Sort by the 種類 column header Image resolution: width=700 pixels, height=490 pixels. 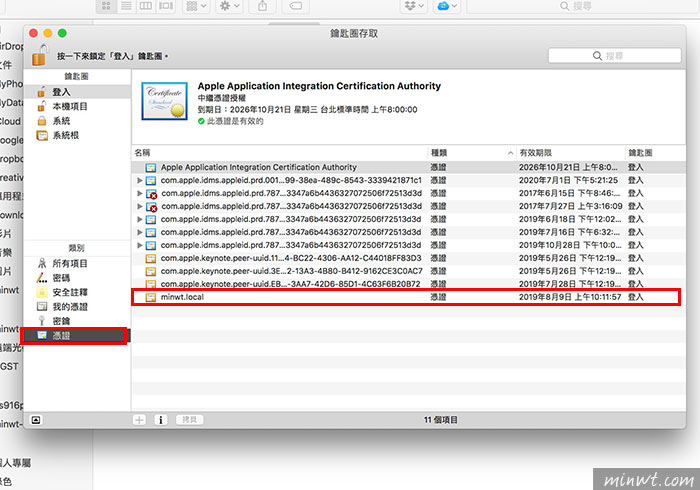click(471, 153)
